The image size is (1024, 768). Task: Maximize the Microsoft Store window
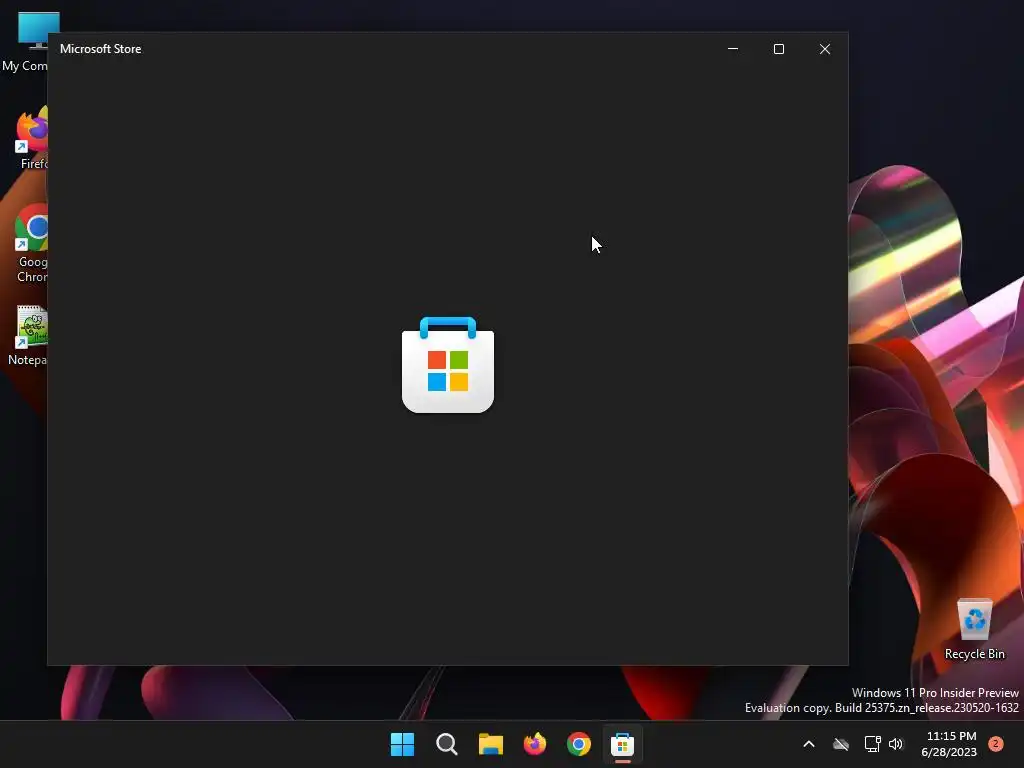pyautogui.click(x=778, y=49)
